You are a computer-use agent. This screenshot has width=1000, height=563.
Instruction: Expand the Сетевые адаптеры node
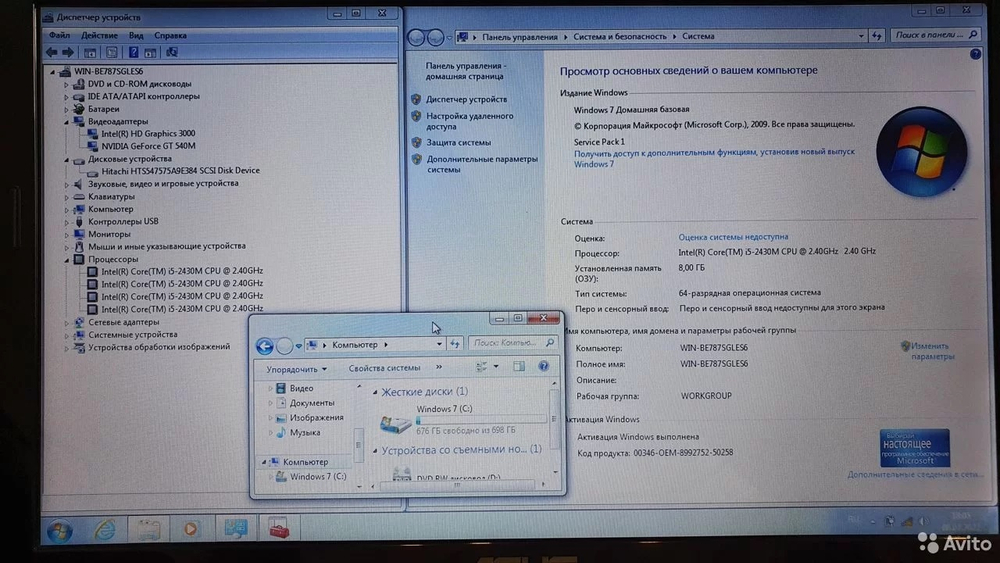click(66, 323)
